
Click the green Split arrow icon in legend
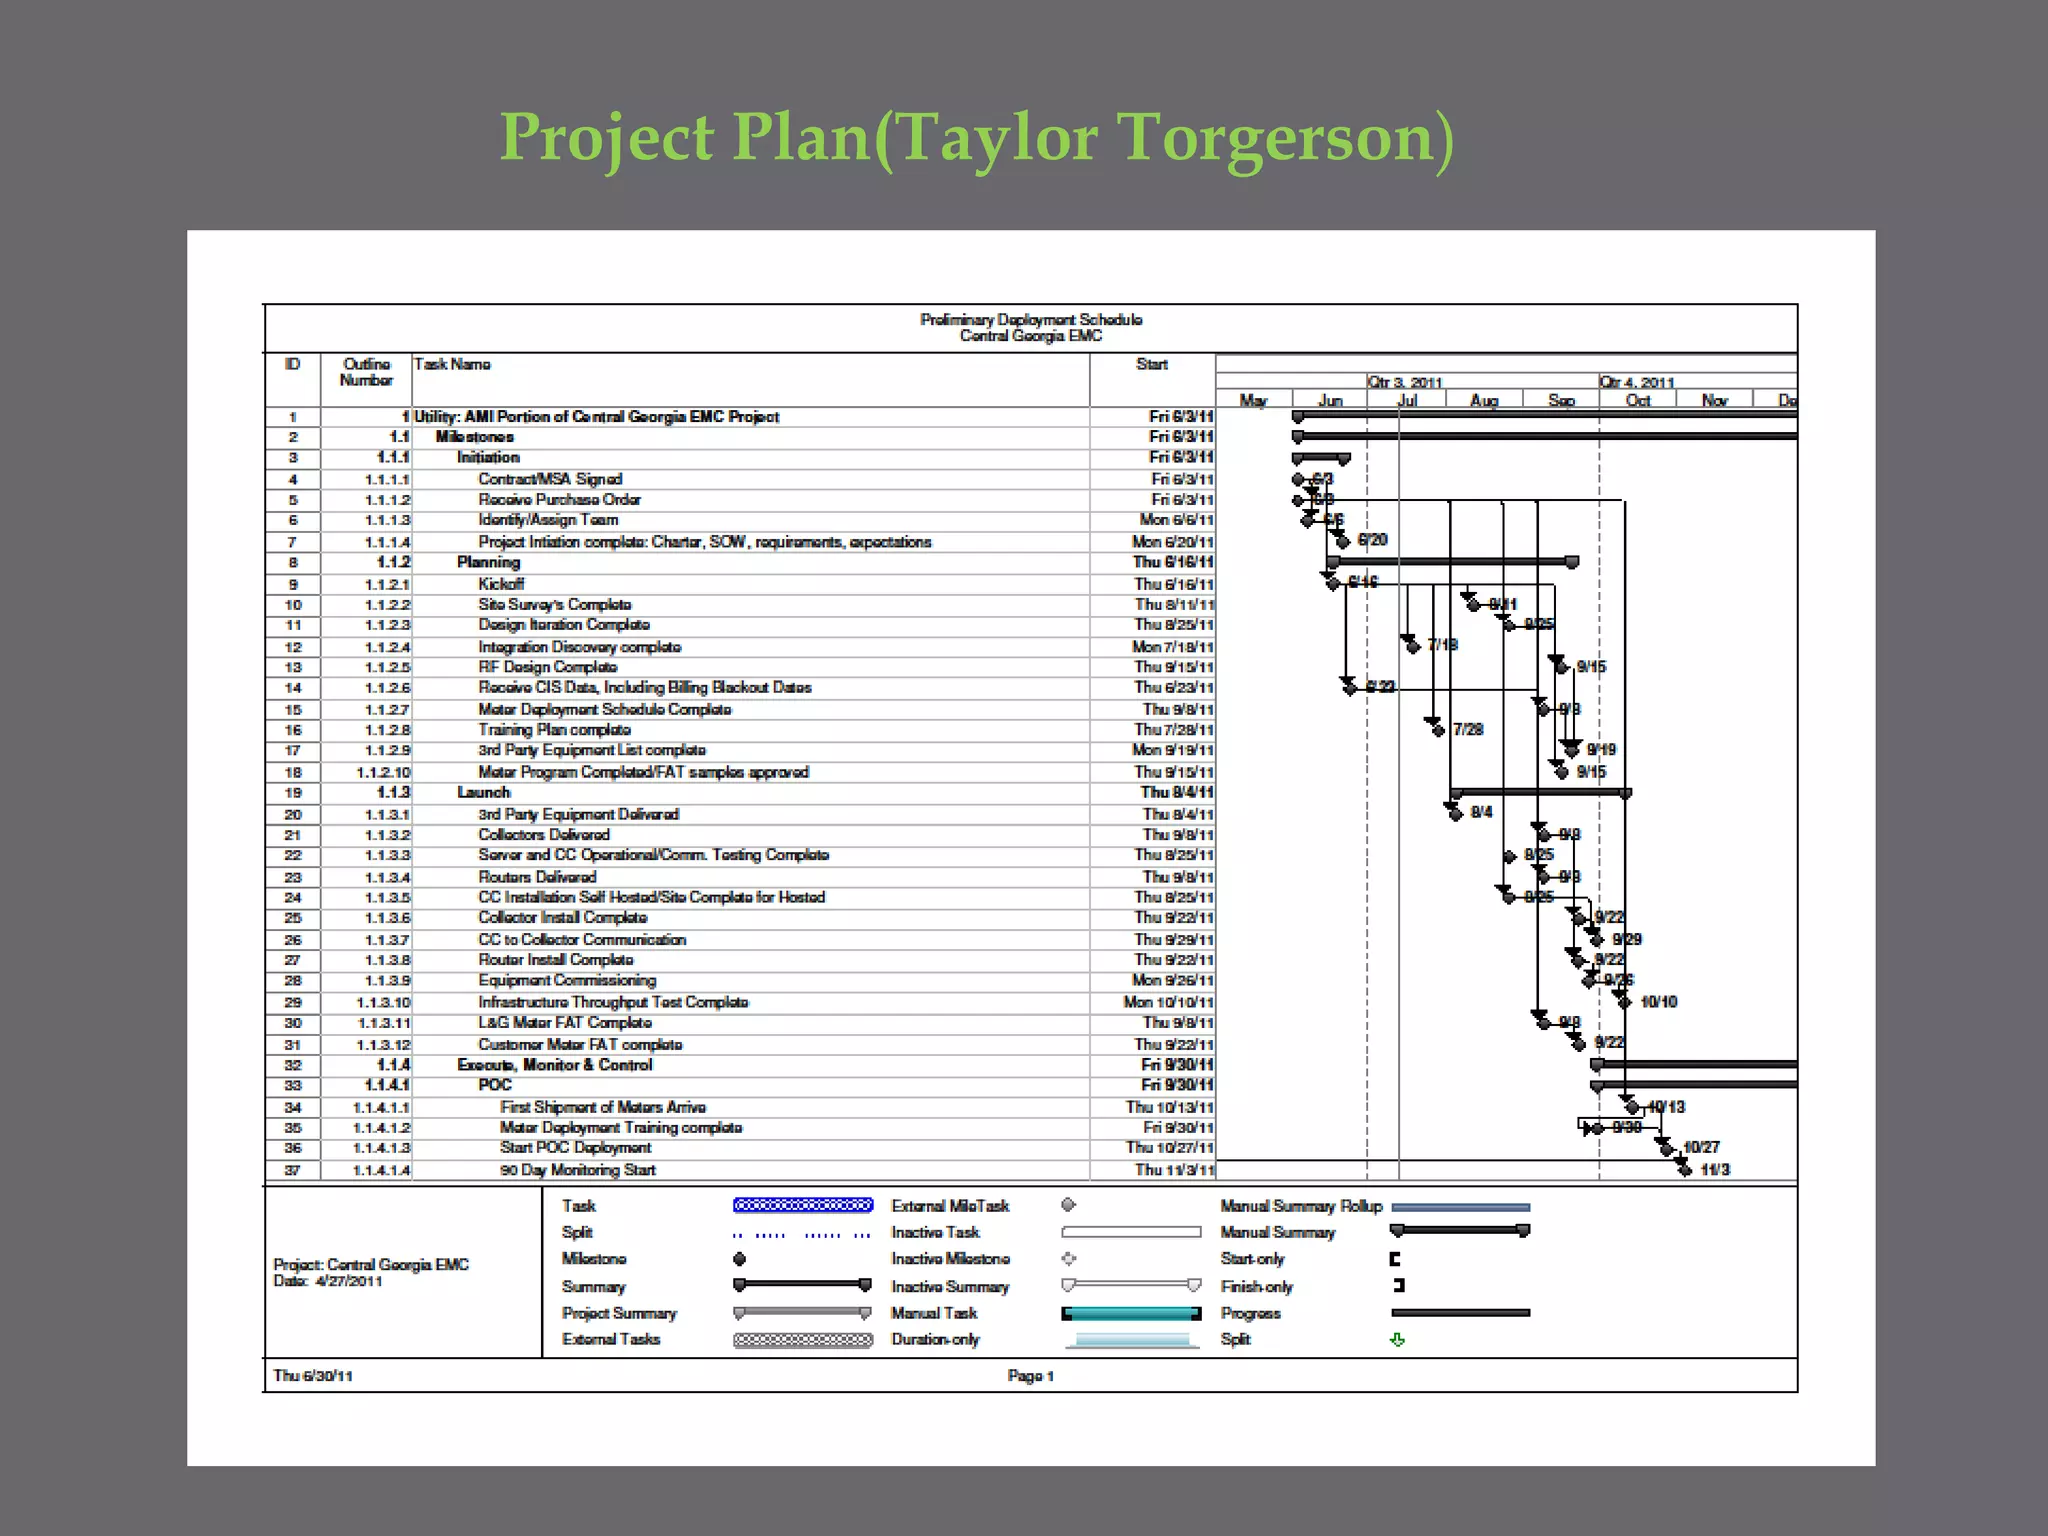click(1398, 1340)
